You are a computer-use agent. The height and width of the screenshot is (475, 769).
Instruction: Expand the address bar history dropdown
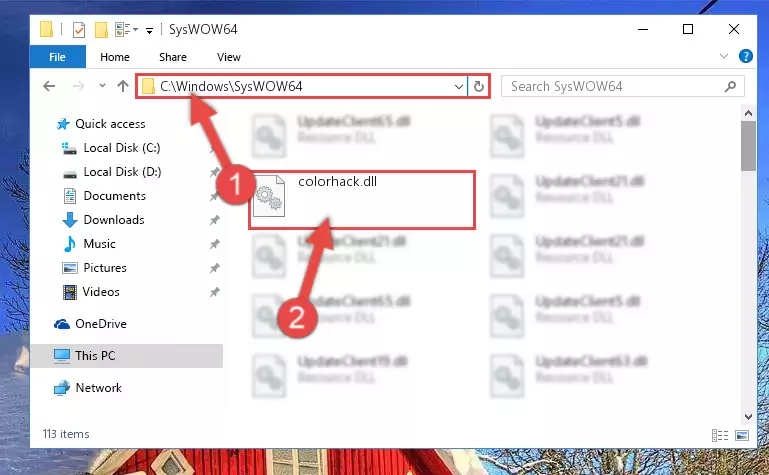pyautogui.click(x=459, y=87)
